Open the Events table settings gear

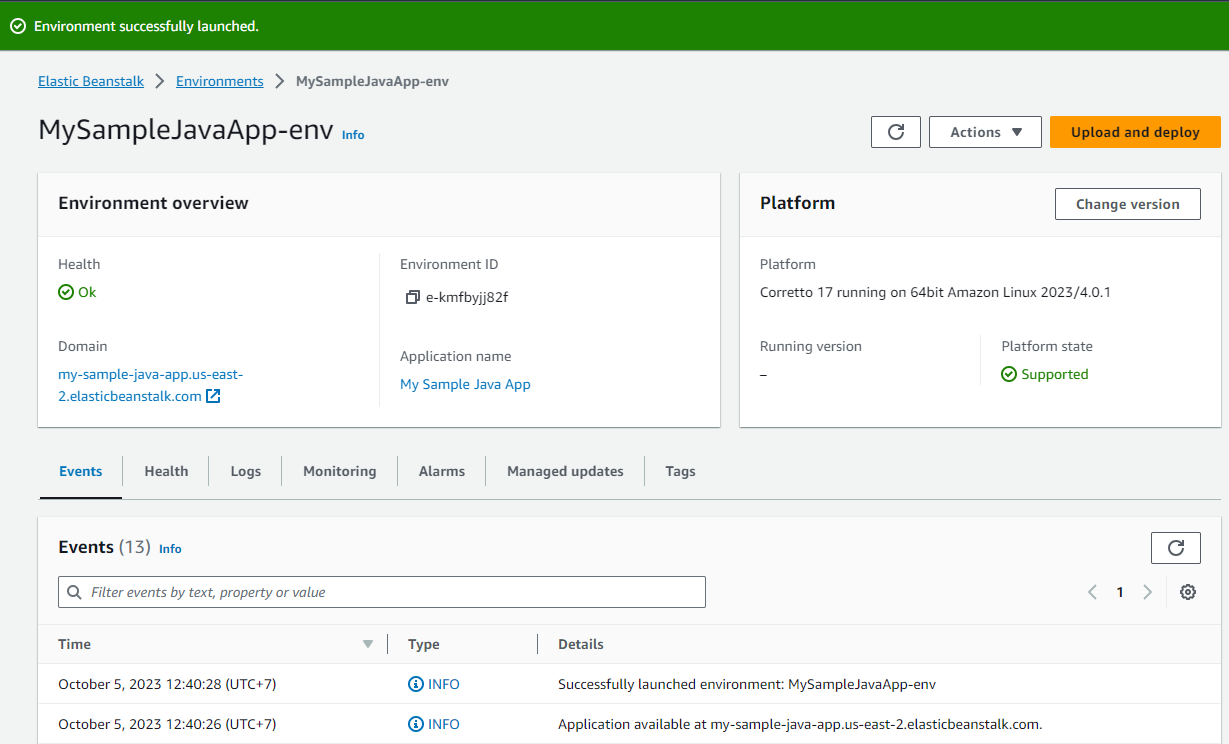point(1188,592)
